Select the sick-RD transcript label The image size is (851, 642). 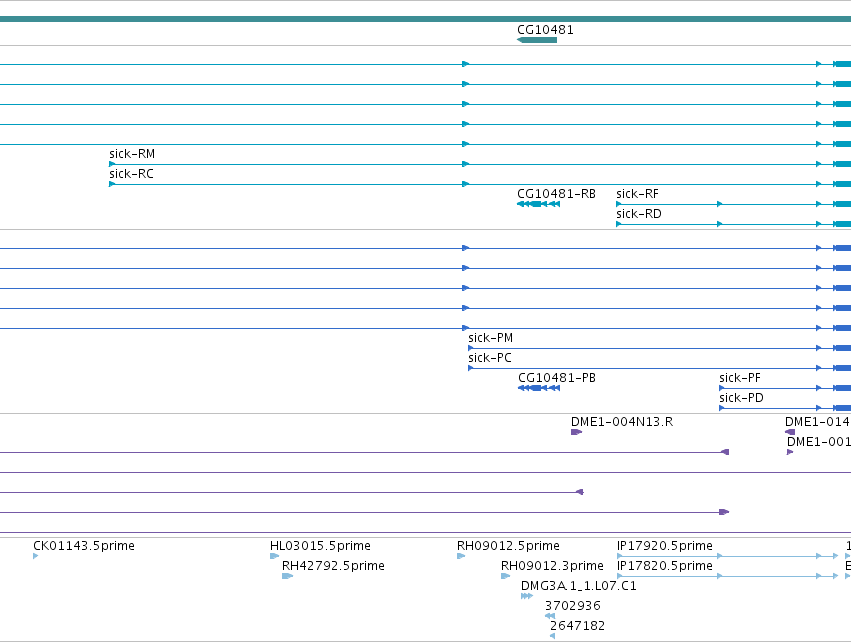coord(639,214)
